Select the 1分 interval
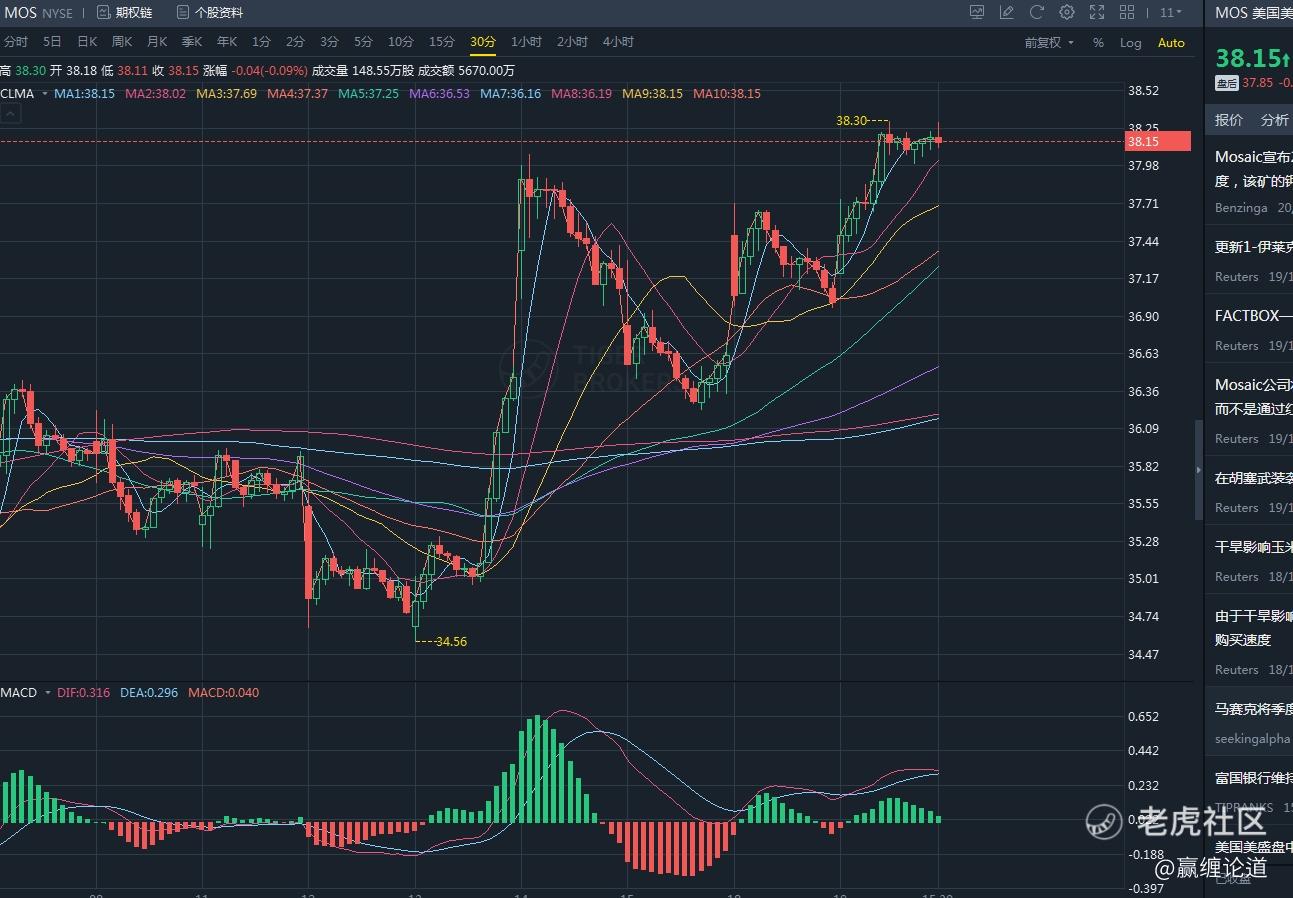Image resolution: width=1293 pixels, height=898 pixels. tap(261, 42)
